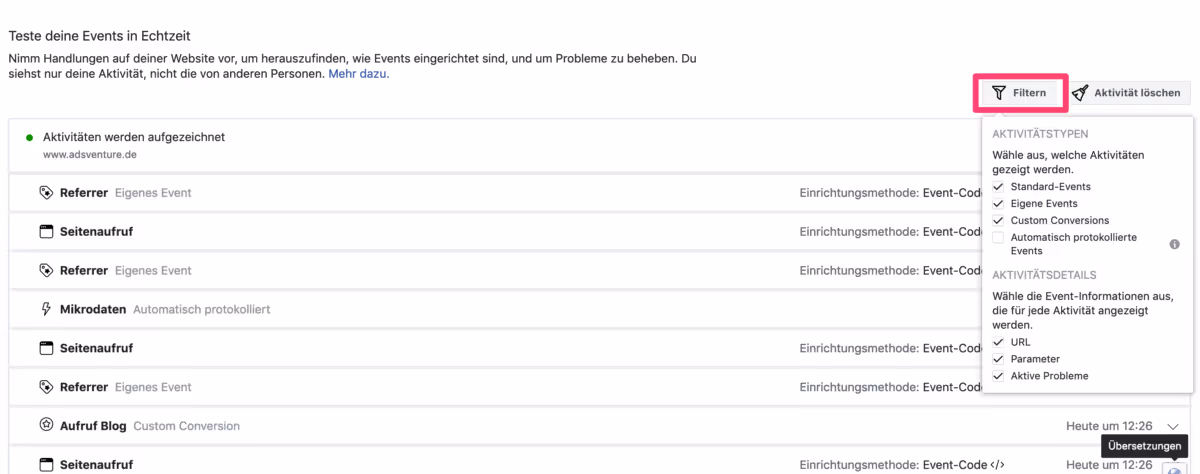Click the star icon of Aufruf Blog

click(45, 426)
